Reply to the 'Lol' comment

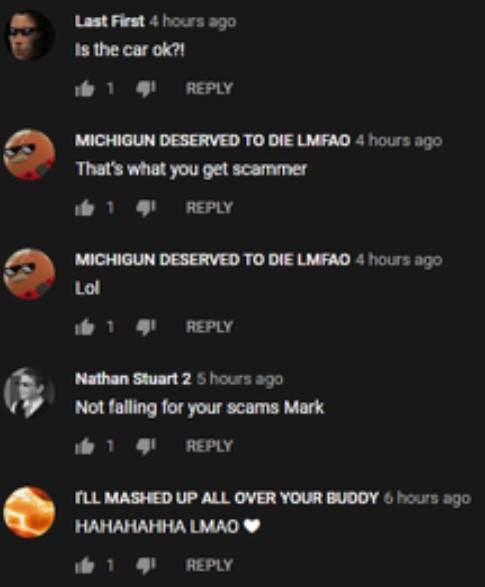(209, 327)
